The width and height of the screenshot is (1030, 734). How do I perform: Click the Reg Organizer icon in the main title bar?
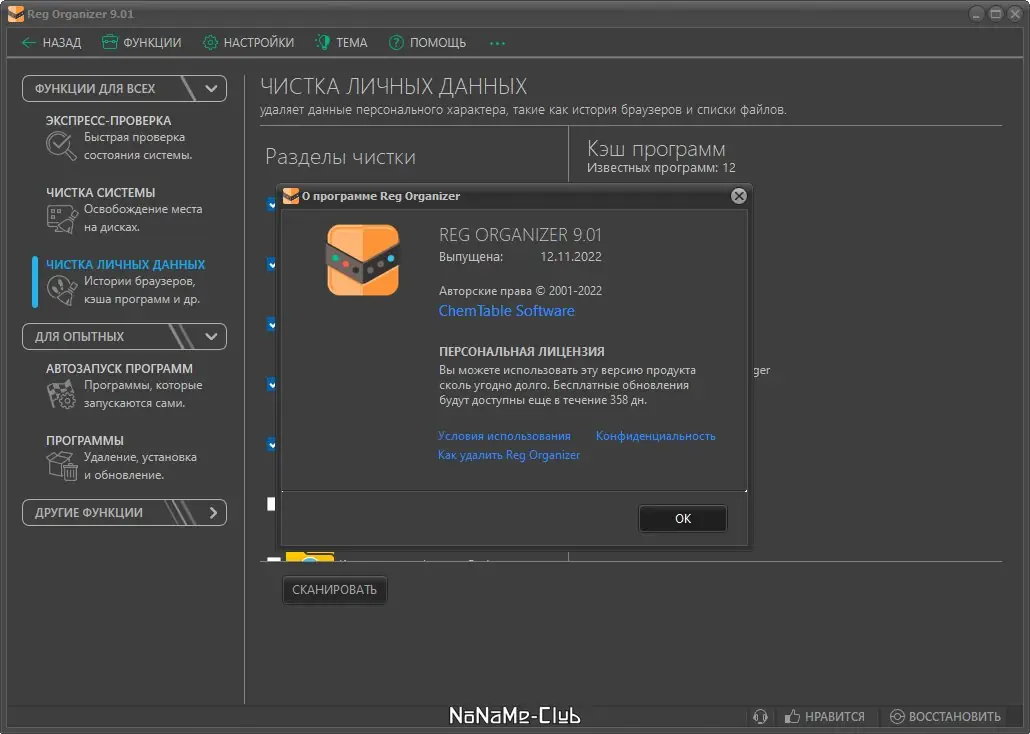[x=16, y=14]
